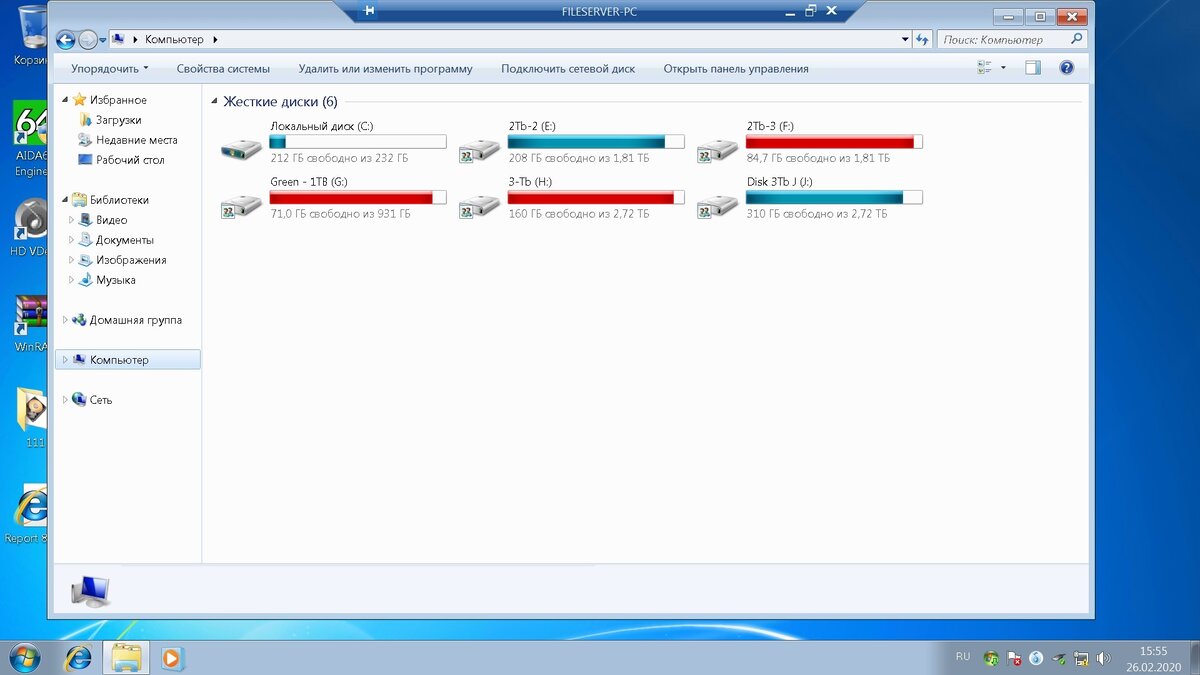Viewport: 1200px width, 675px height.
Task: Select Сеть in navigation pane
Action: click(x=101, y=400)
